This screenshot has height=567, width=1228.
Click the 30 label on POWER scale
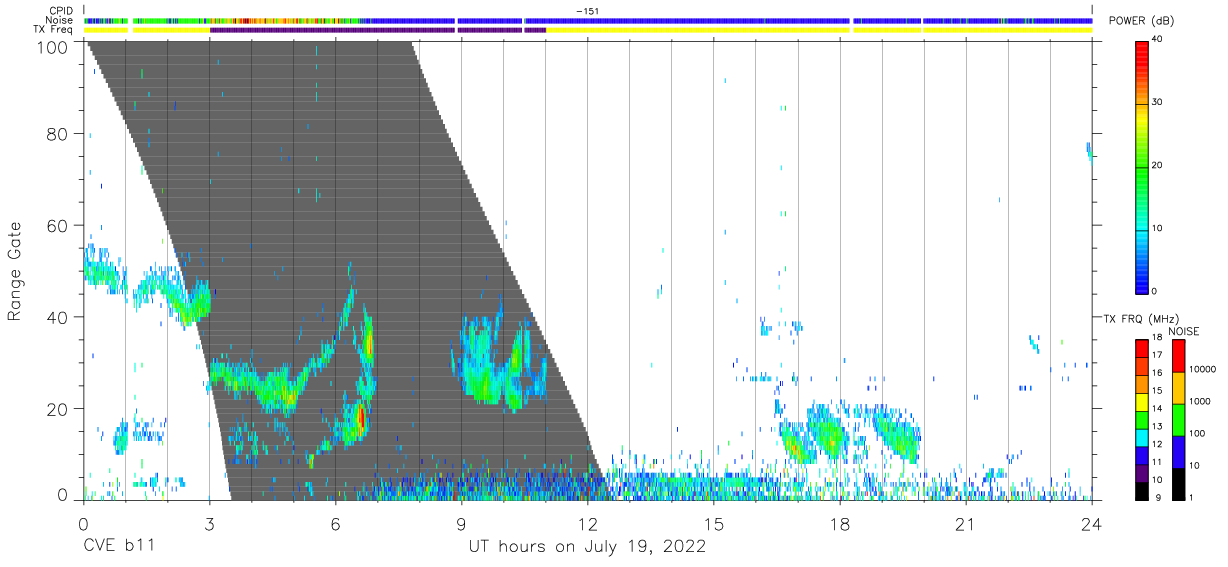pyautogui.click(x=1158, y=102)
